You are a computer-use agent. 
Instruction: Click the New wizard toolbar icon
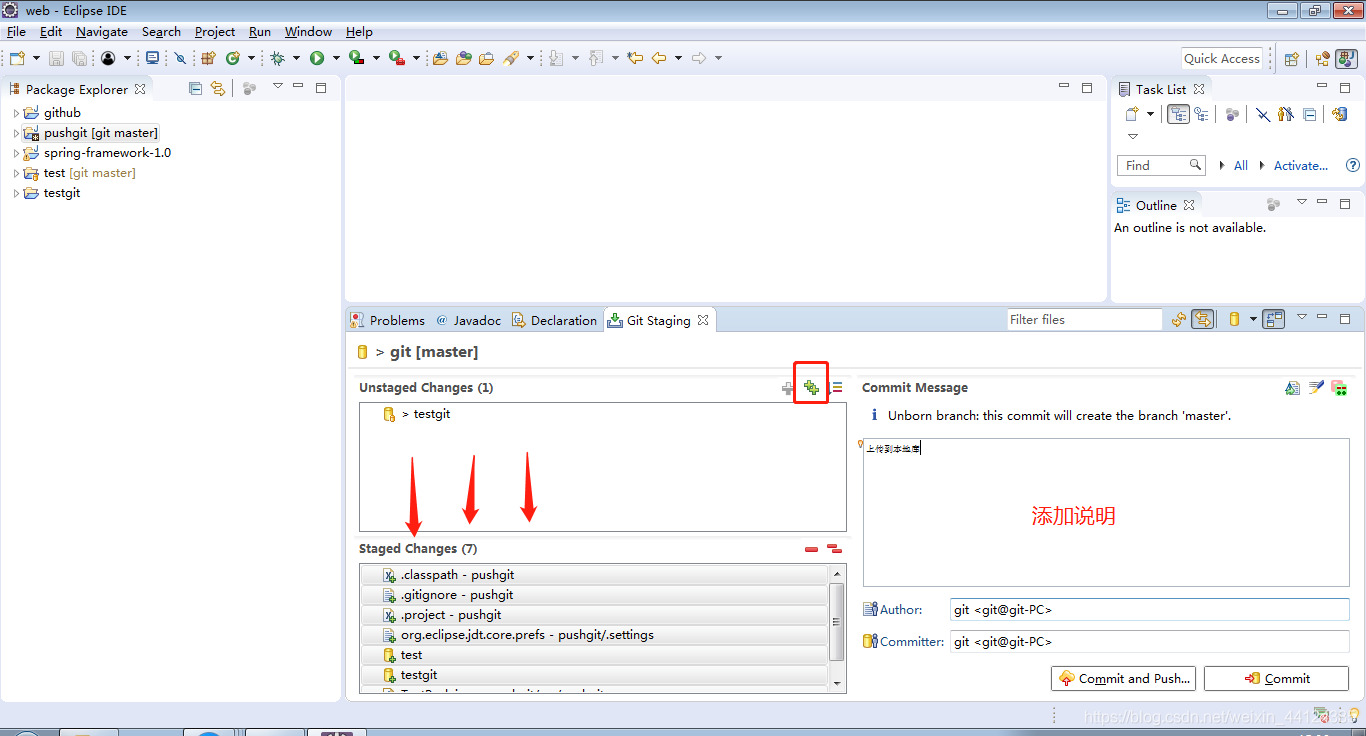coord(17,58)
